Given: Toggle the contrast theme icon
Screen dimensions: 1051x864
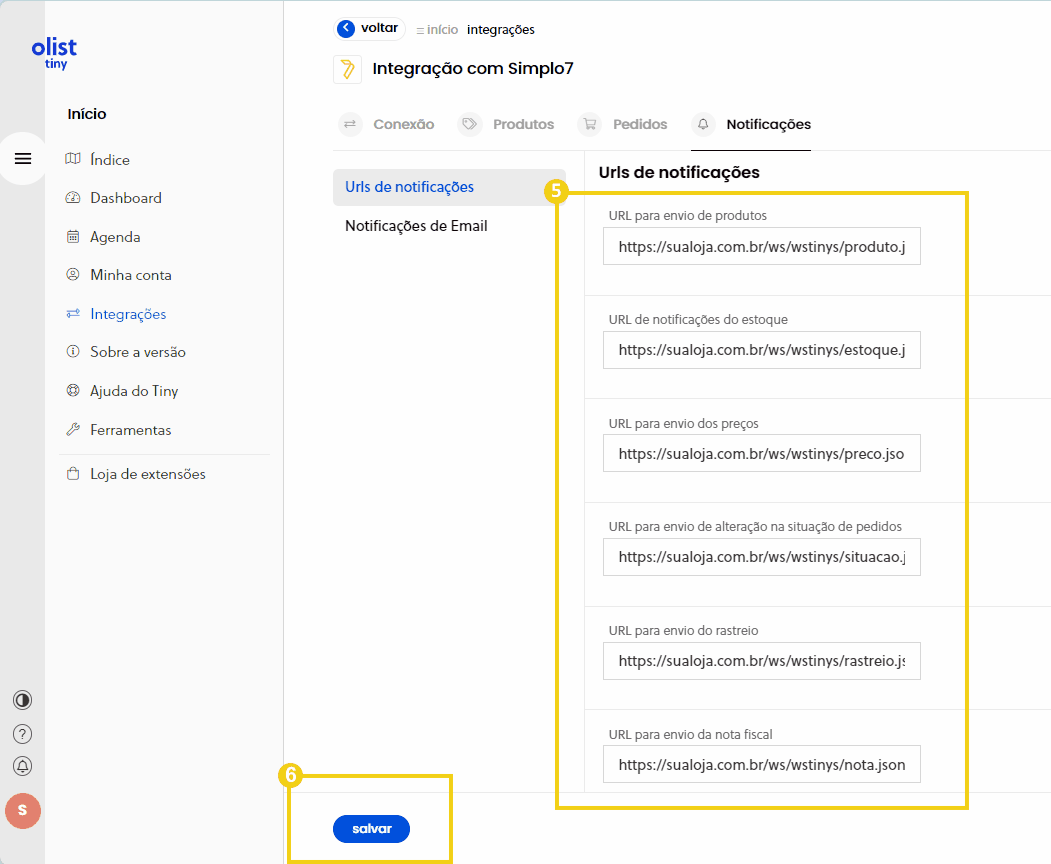Looking at the screenshot, I should pyautogui.click(x=23, y=700).
